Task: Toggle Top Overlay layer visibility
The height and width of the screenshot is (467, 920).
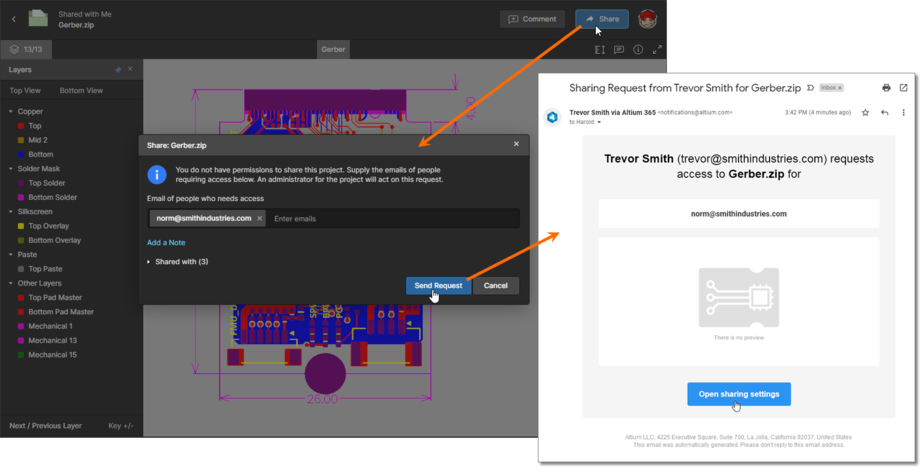Action: coord(20,226)
